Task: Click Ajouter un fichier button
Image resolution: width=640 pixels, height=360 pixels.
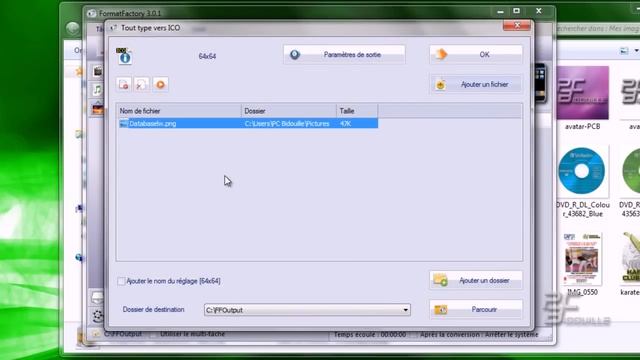Action: click(476, 84)
